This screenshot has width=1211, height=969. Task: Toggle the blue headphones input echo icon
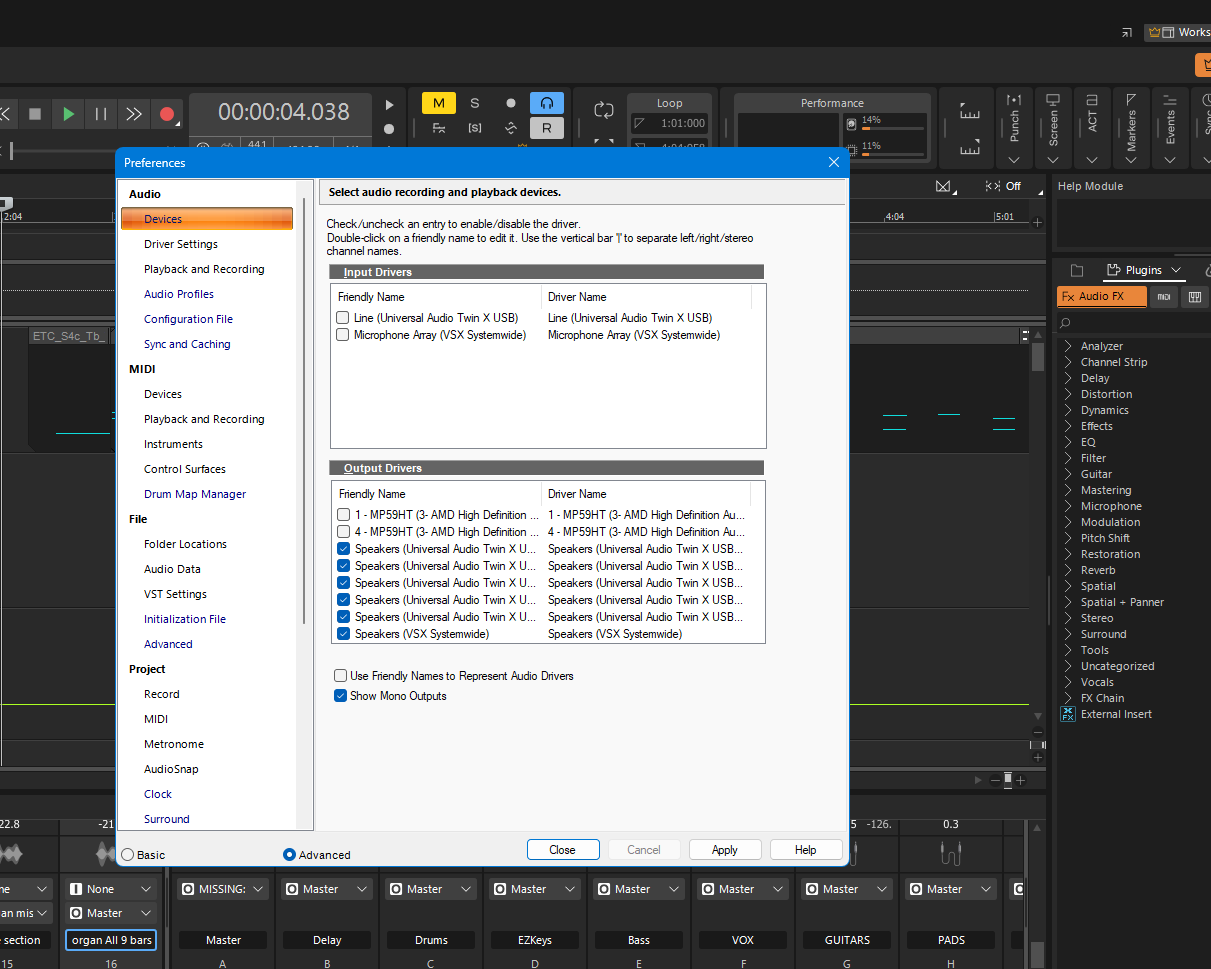pos(547,103)
